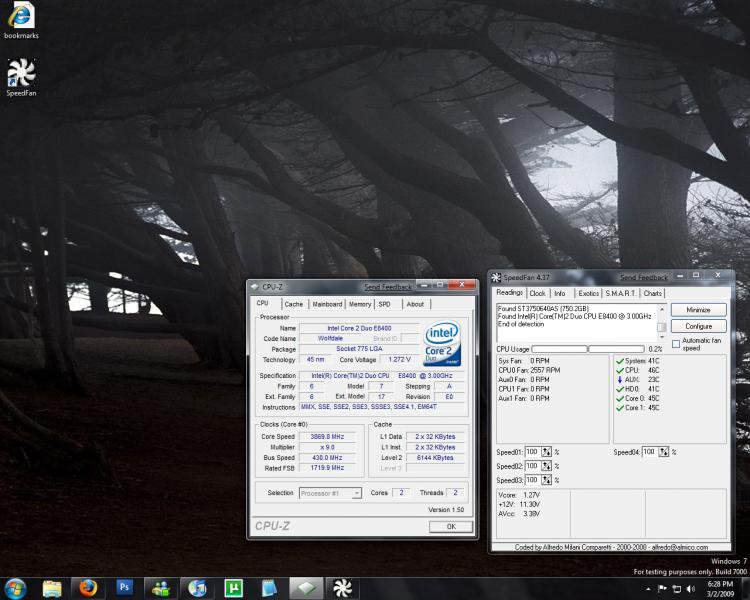Viewport: 750px width, 600px height.
Task: Open Windows Explorer from the taskbar
Action: [x=52, y=588]
